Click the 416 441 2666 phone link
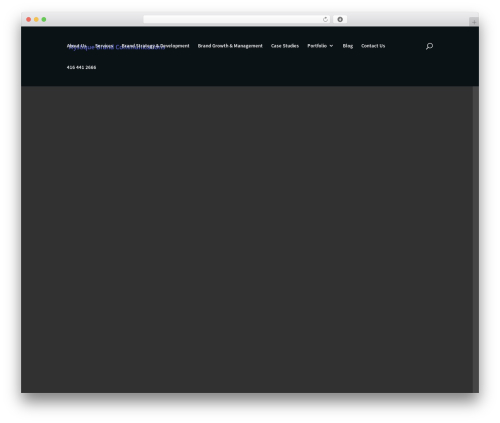This screenshot has height=423, width=500. click(81, 67)
